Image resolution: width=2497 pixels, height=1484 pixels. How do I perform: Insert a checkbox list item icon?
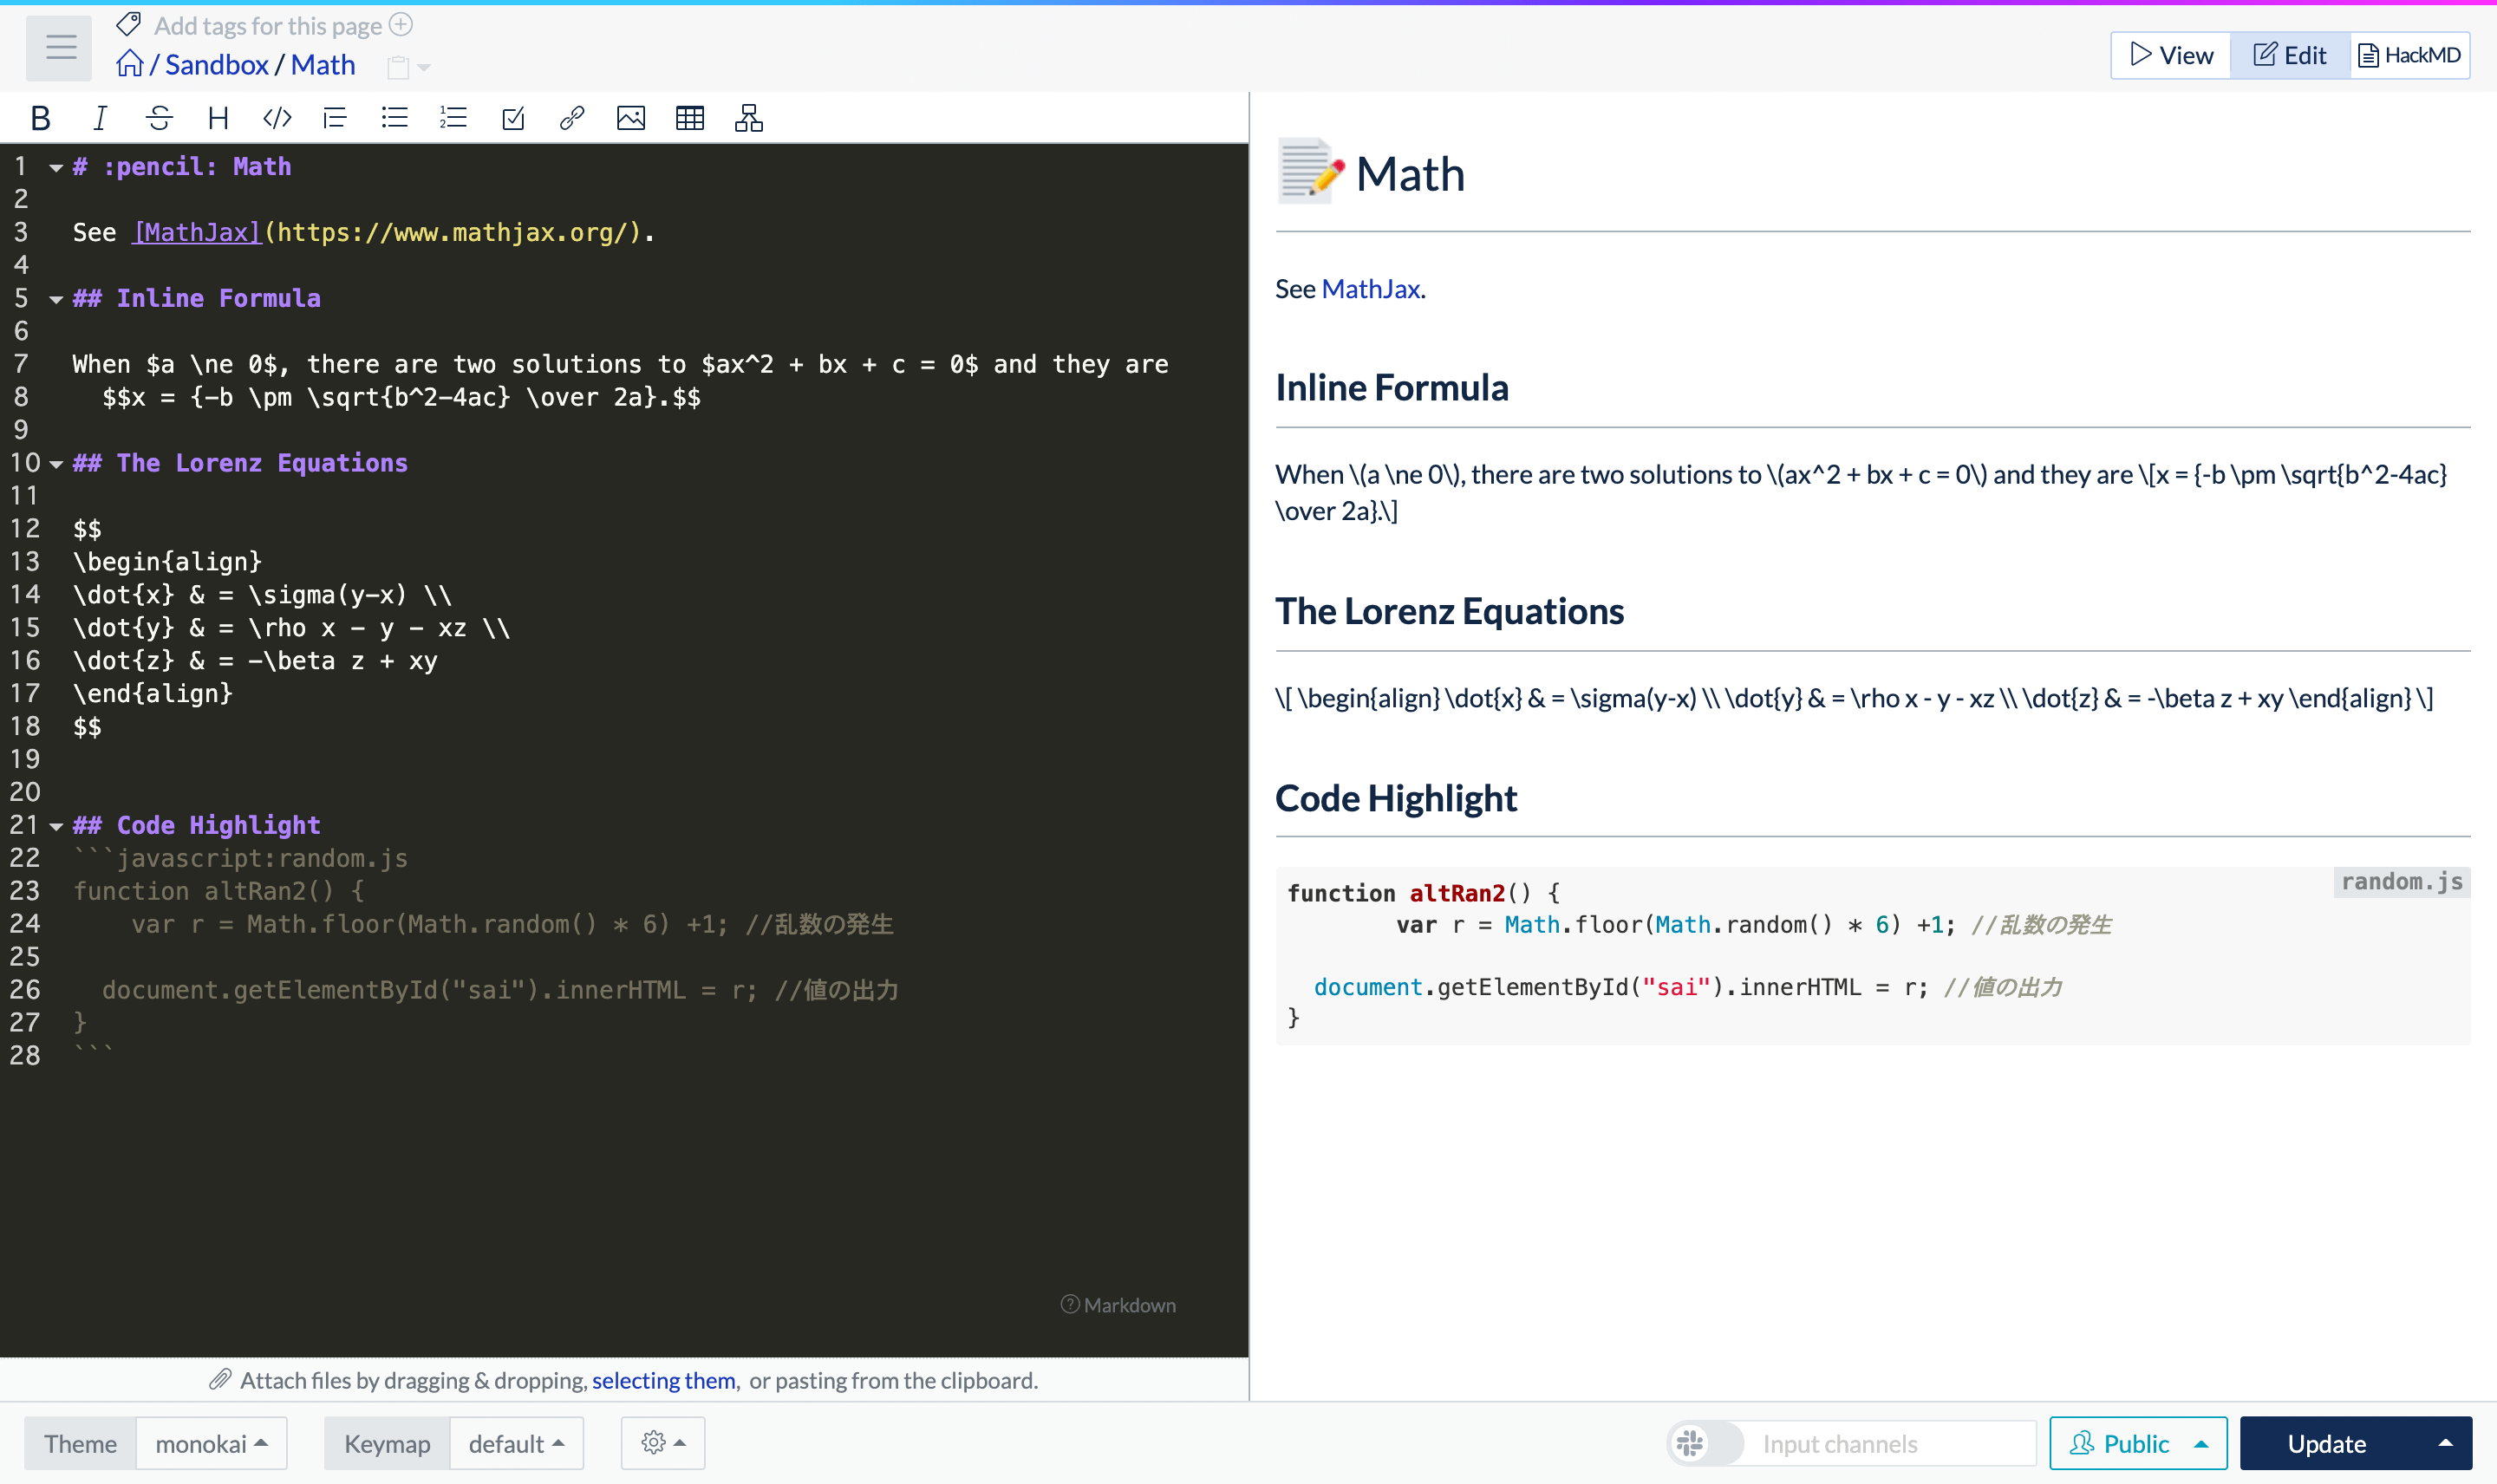513,118
